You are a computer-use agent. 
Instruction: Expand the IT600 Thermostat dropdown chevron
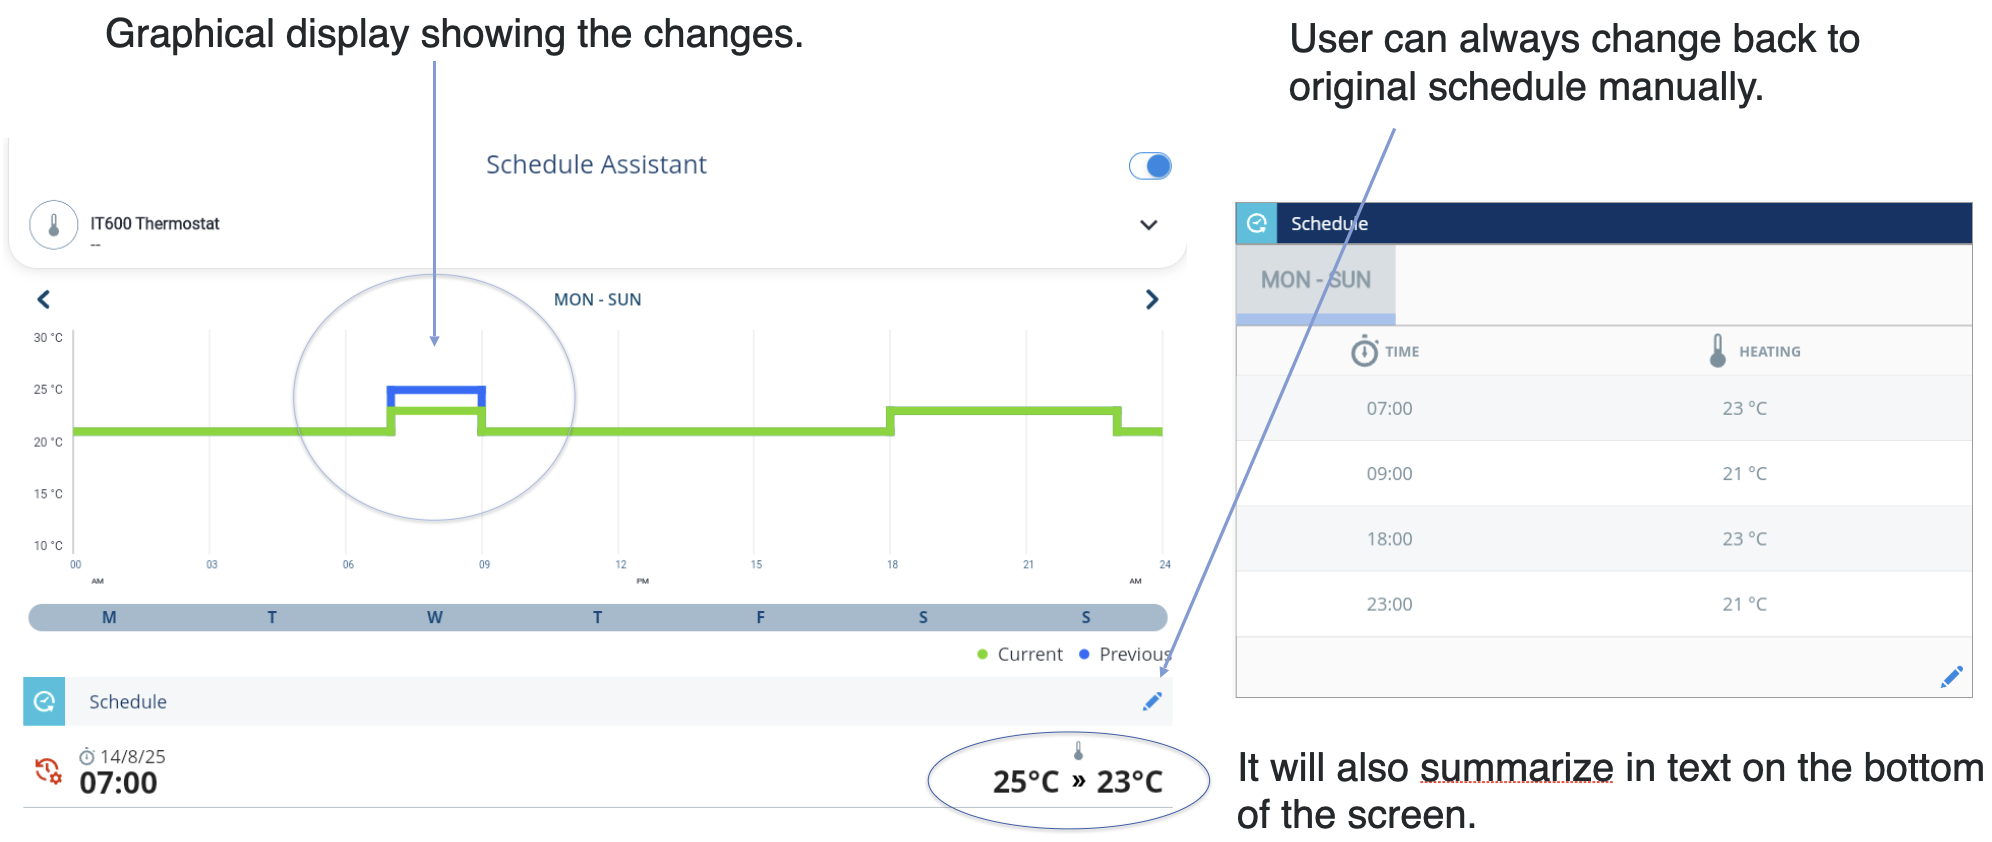(1149, 225)
